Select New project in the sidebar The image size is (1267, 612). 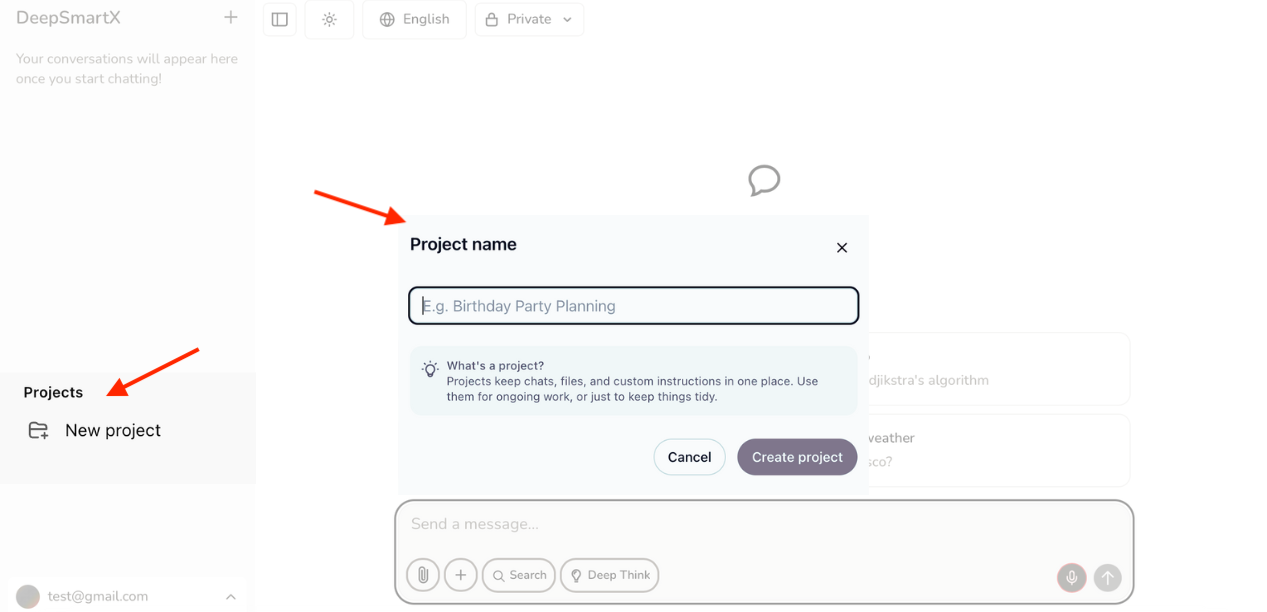tap(112, 430)
